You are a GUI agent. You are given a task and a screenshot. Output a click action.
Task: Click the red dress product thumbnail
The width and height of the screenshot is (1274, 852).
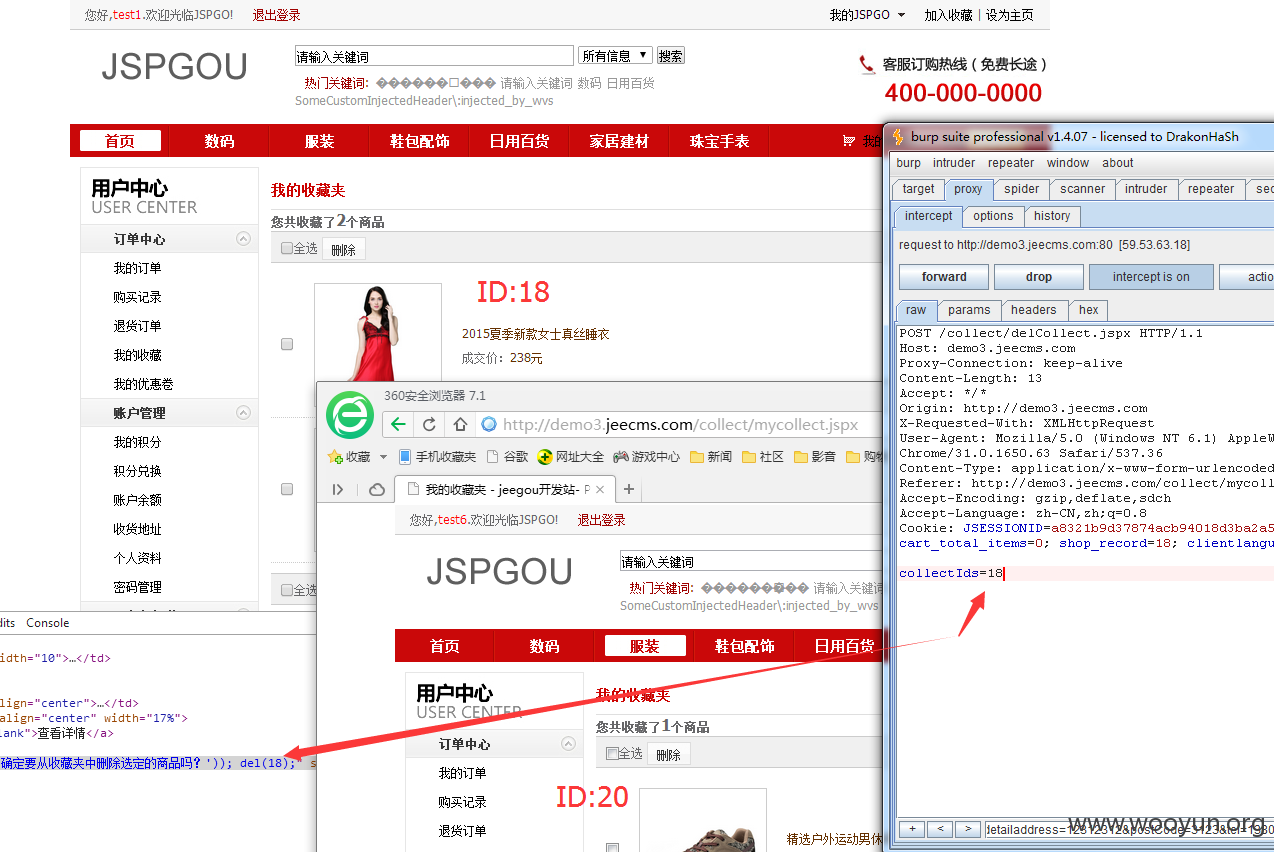pos(378,332)
